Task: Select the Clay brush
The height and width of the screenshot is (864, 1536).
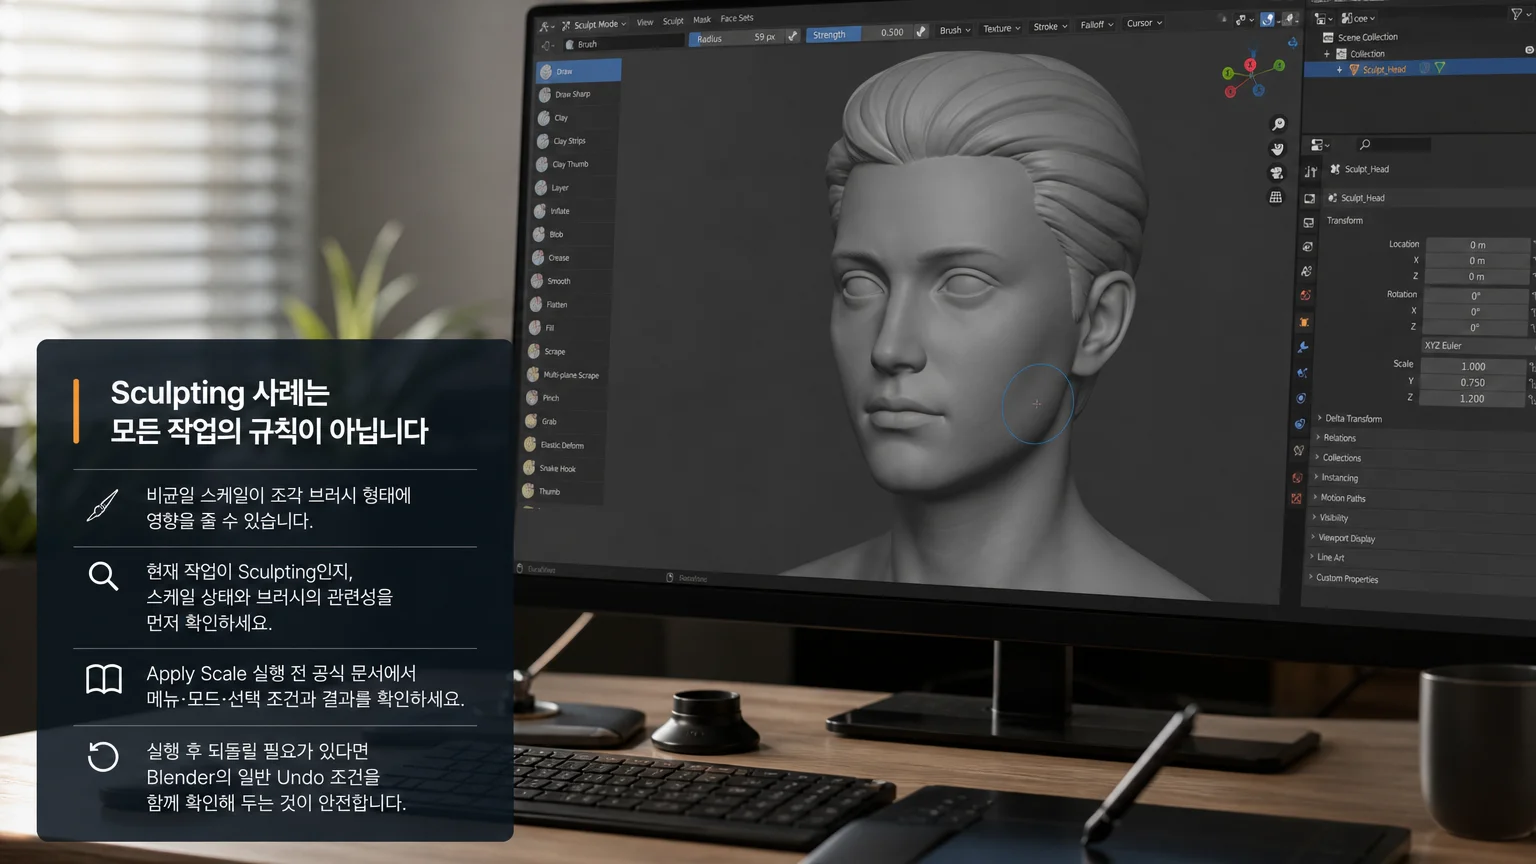Action: point(576,118)
